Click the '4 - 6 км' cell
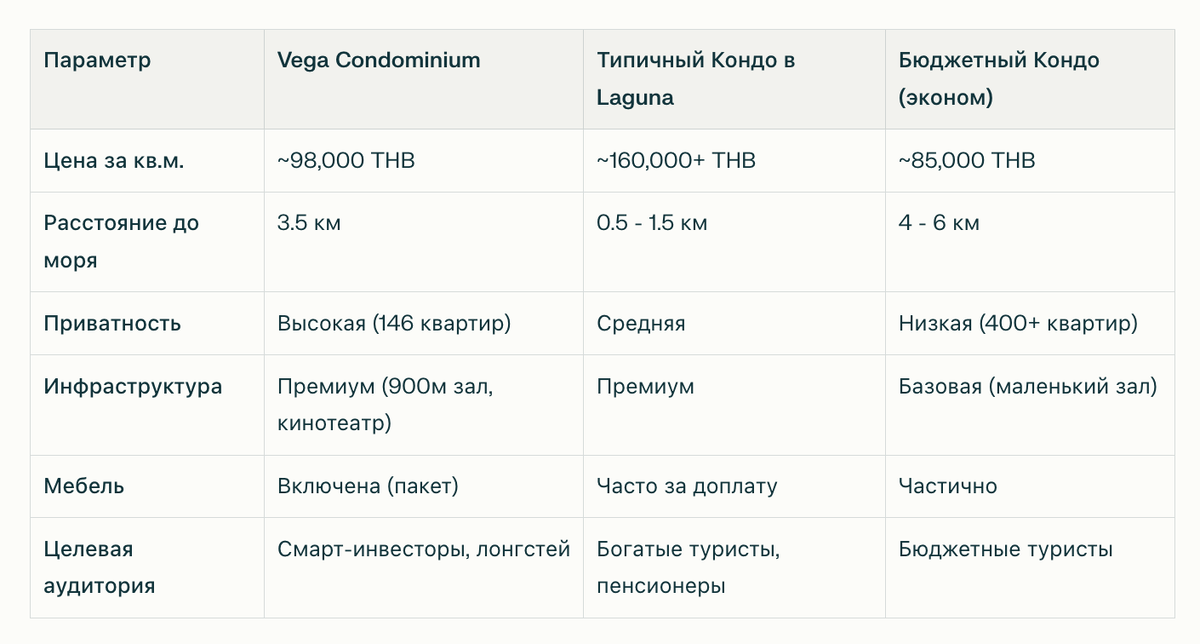Screen dimensions: 1200x644 pyautogui.click(x=939, y=223)
